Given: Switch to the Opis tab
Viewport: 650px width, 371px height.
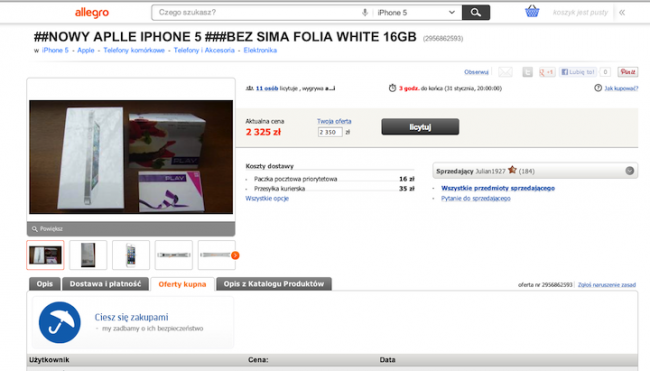Looking at the screenshot, I should [45, 284].
